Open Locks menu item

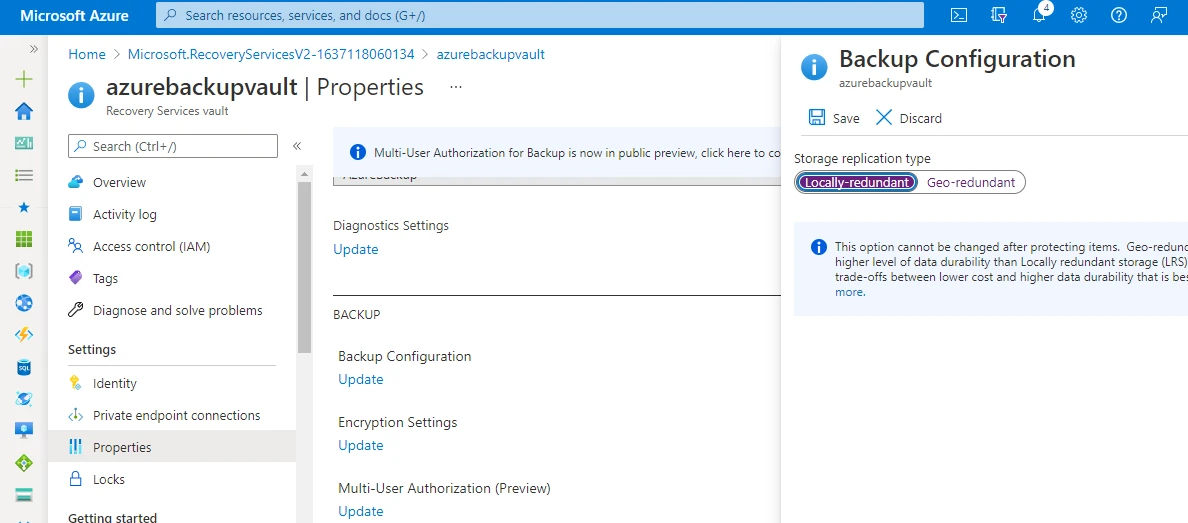(172, 479)
